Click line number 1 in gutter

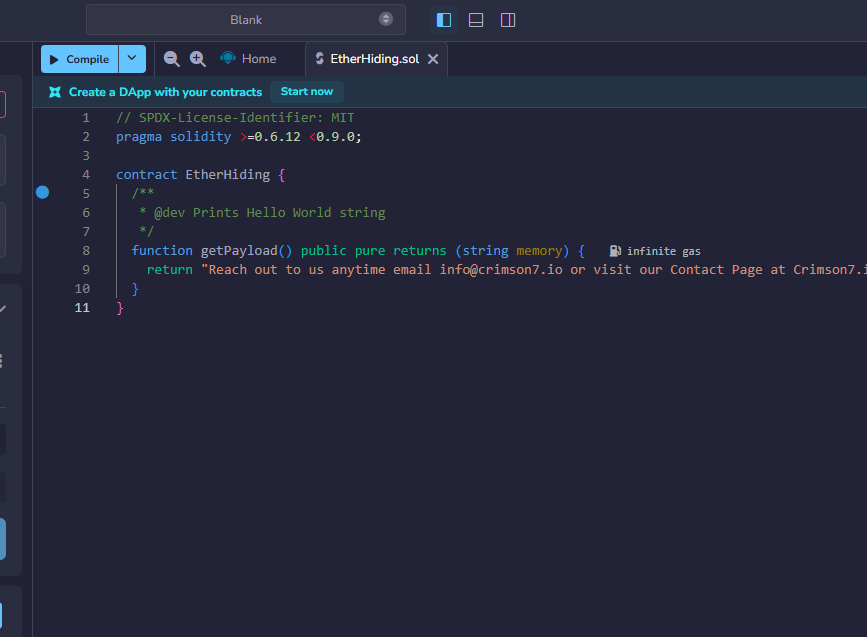pyautogui.click(x=86, y=118)
